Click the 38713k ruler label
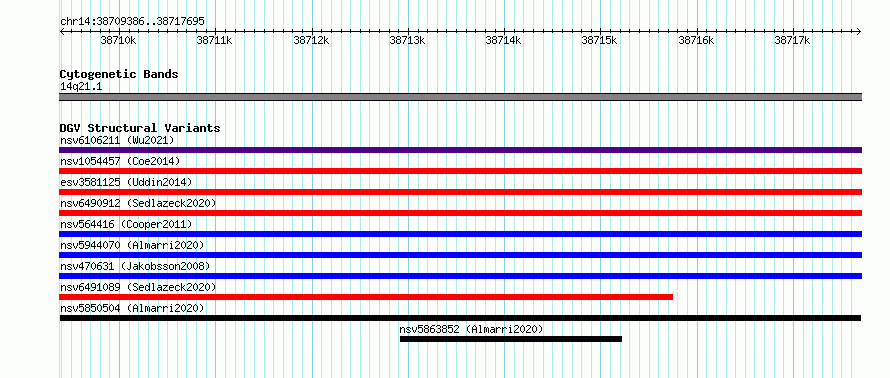 coord(407,40)
